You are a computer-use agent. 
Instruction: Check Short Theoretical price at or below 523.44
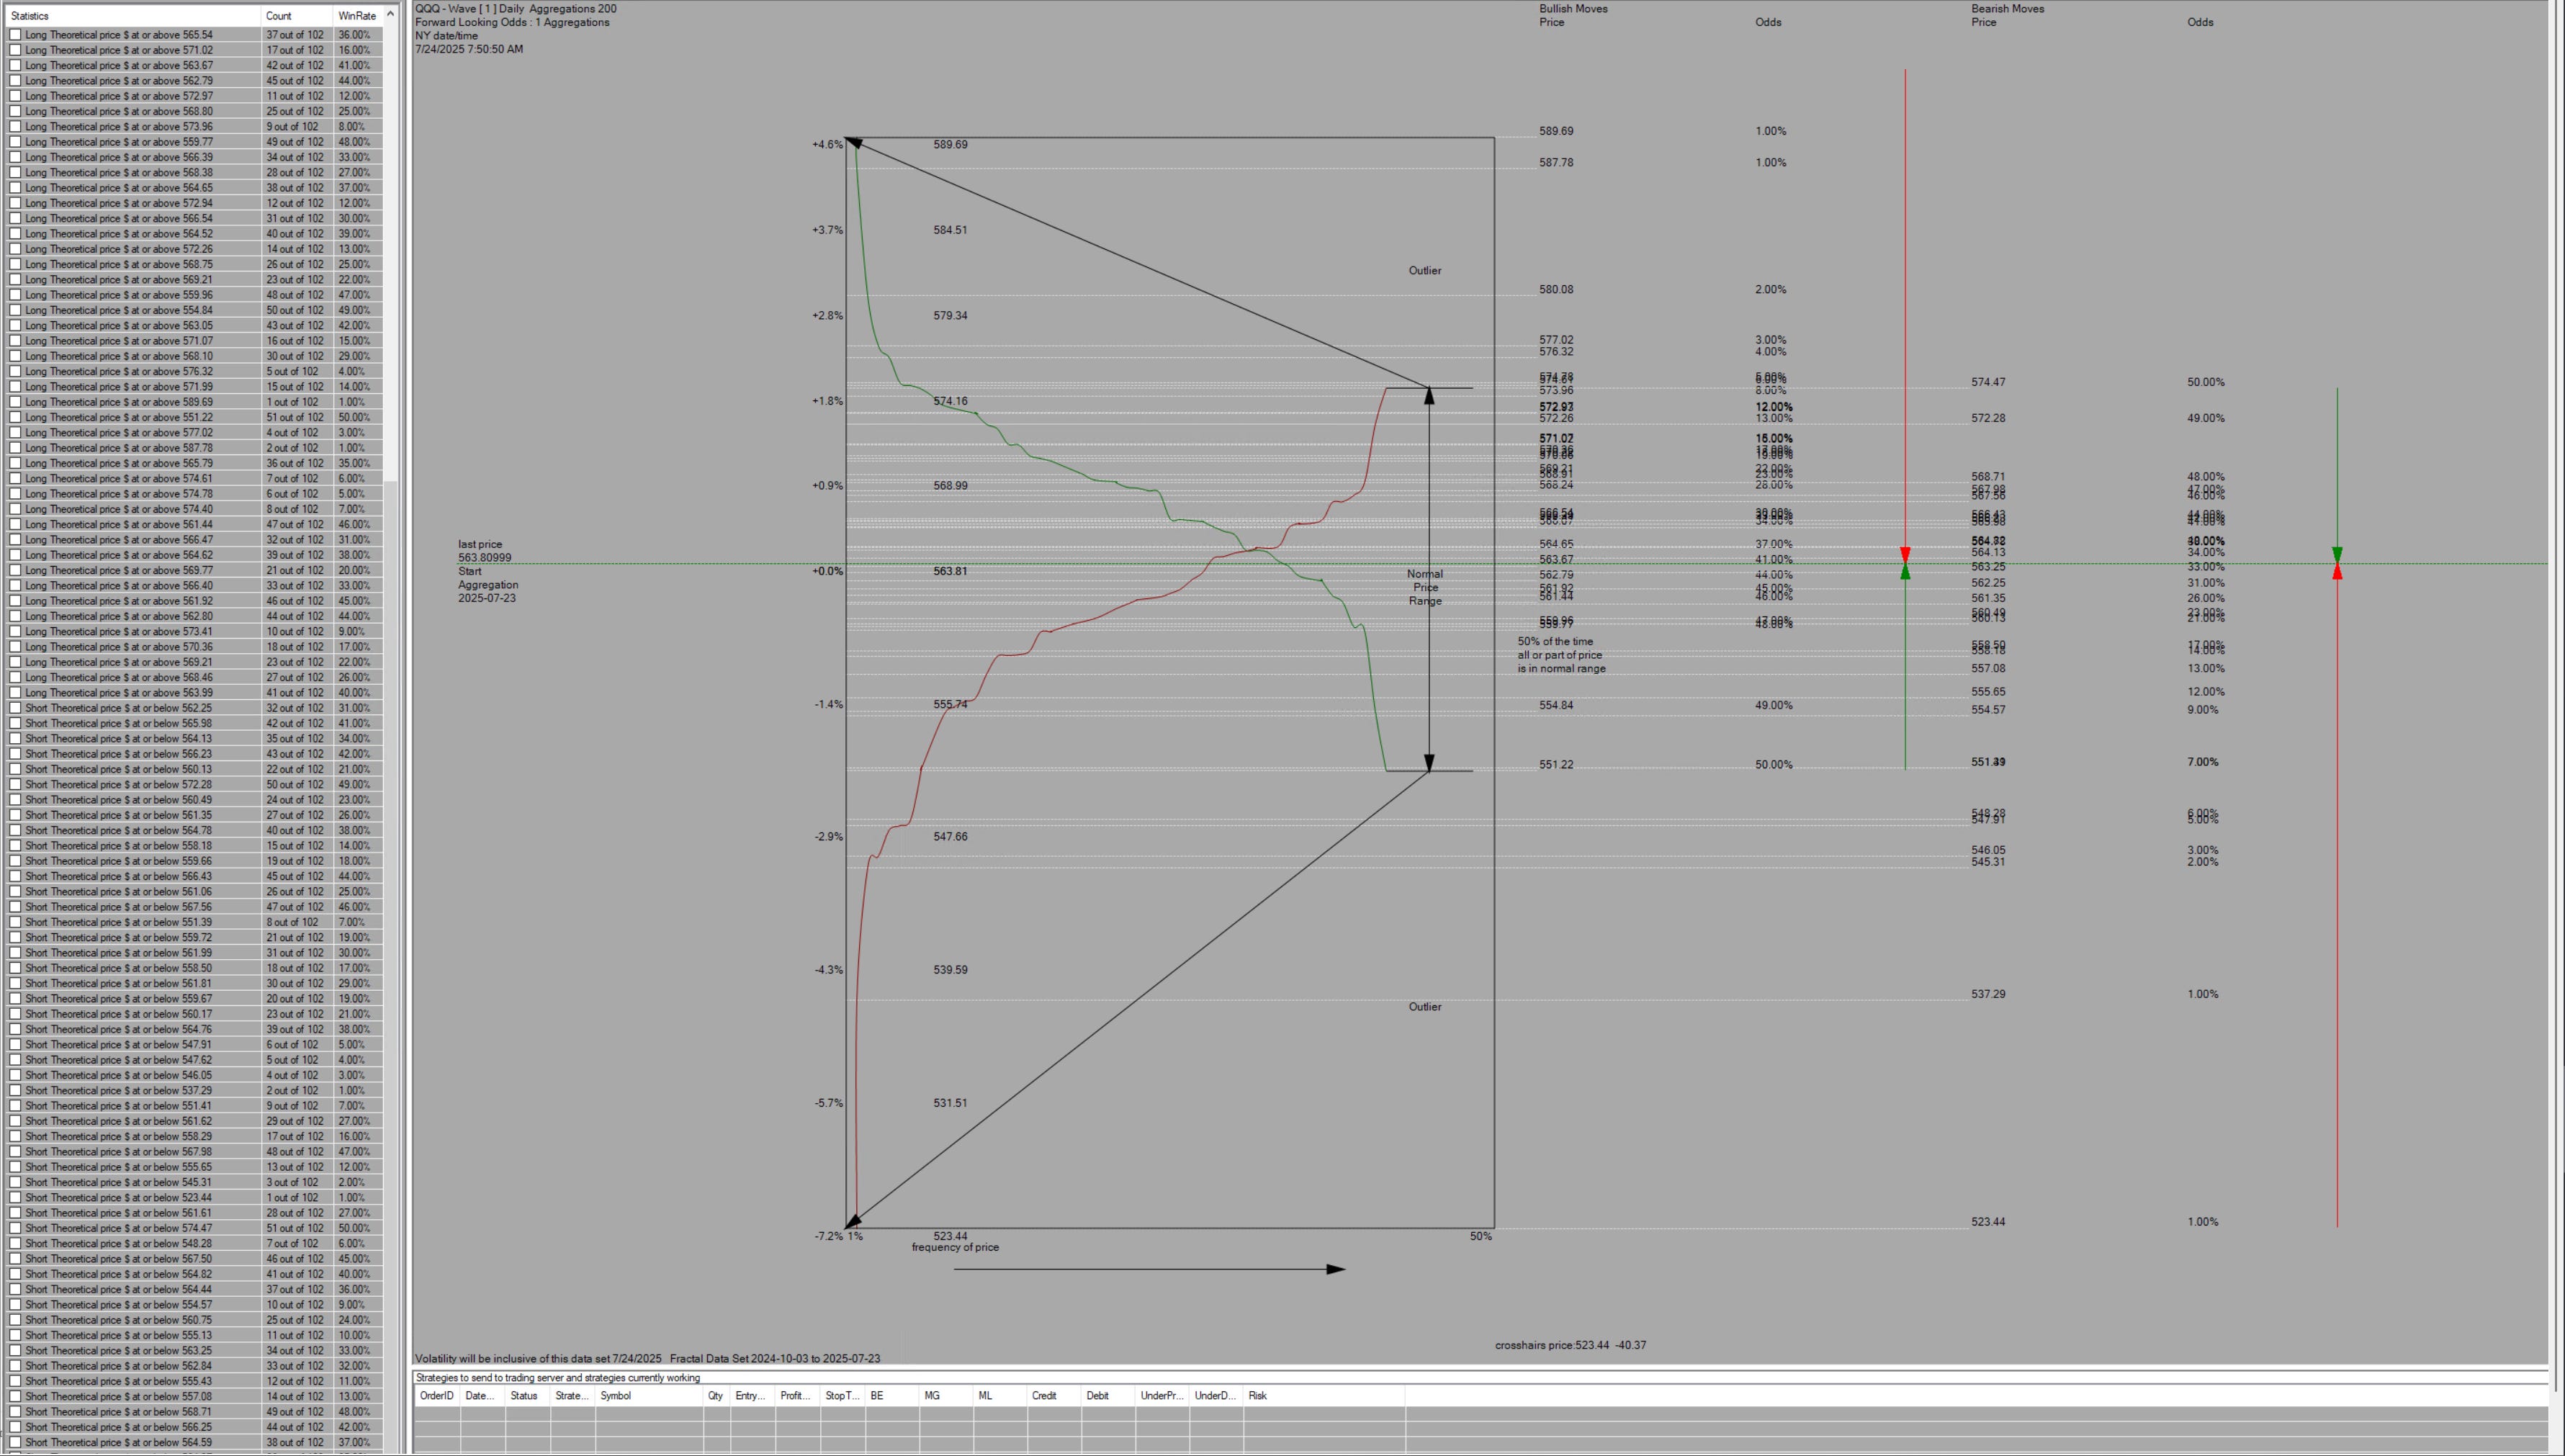15,1197
